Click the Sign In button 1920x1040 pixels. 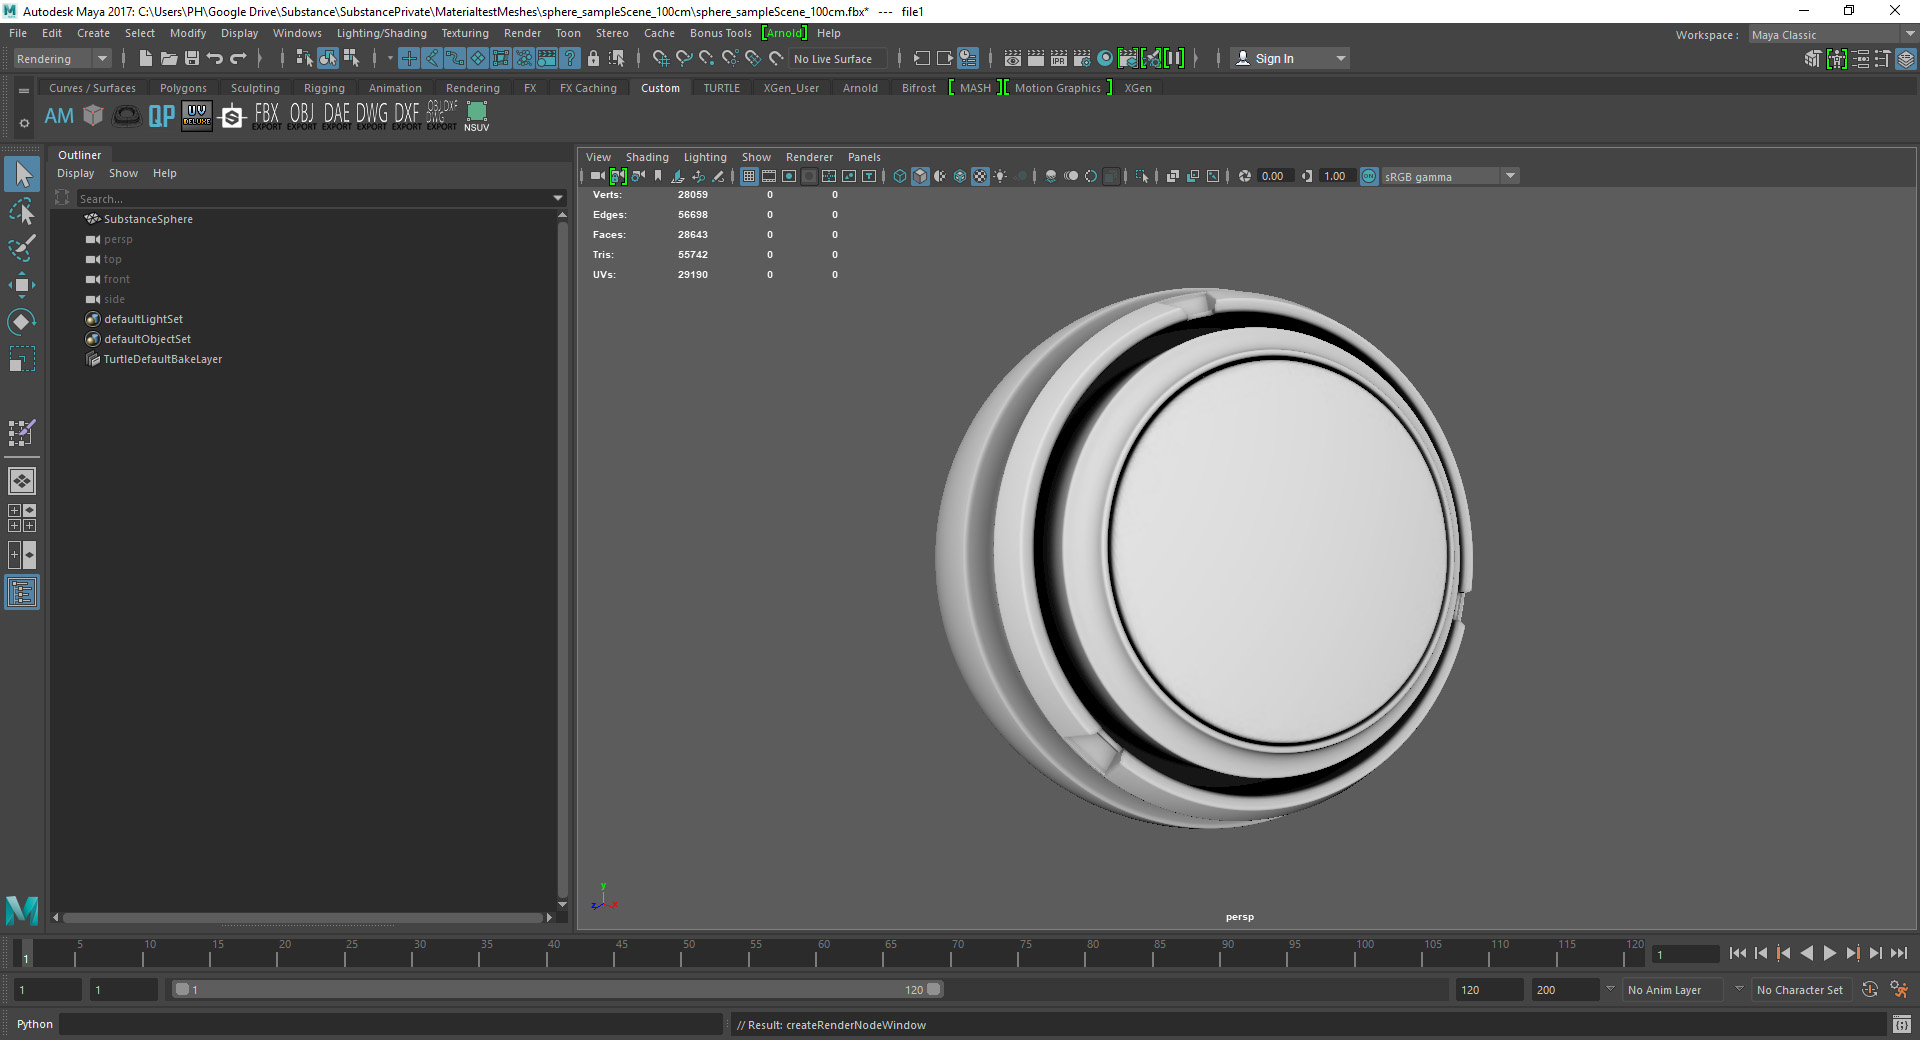pyautogui.click(x=1273, y=59)
